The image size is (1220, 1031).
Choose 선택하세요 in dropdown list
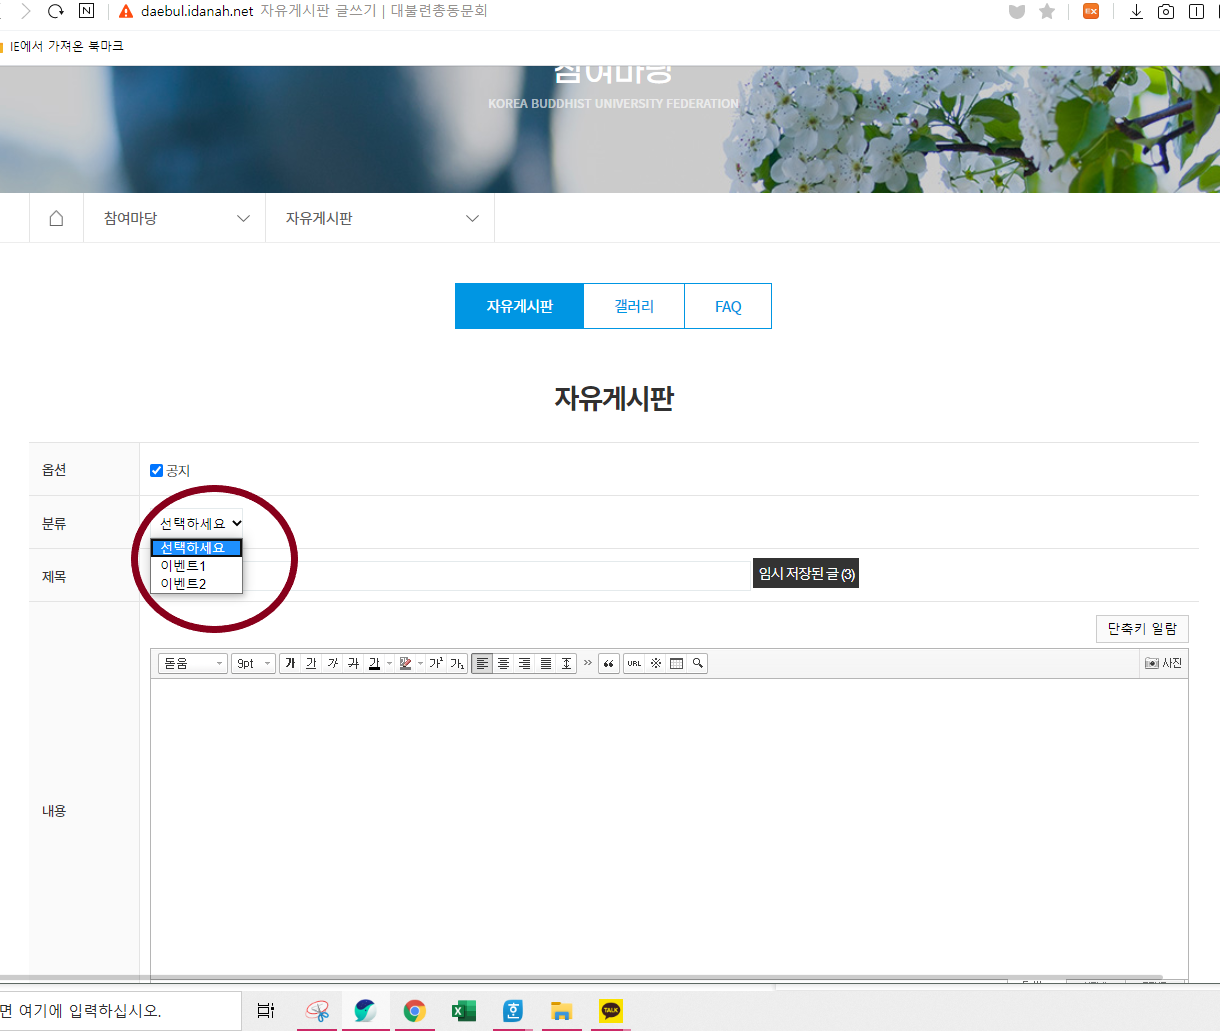click(x=196, y=548)
